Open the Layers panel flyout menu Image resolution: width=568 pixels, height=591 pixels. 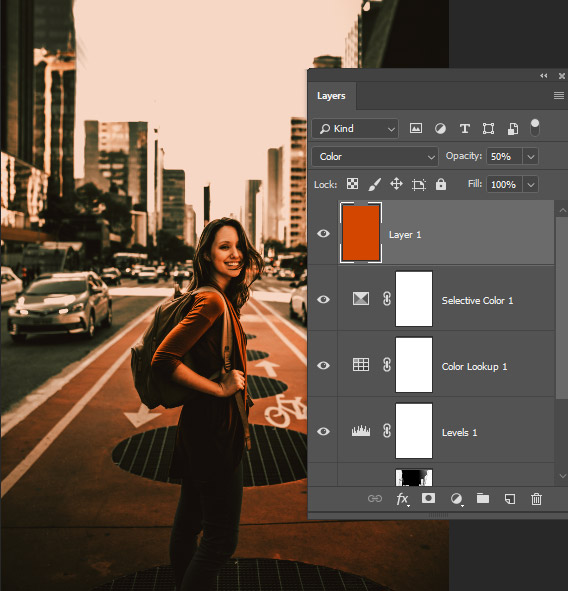click(559, 96)
